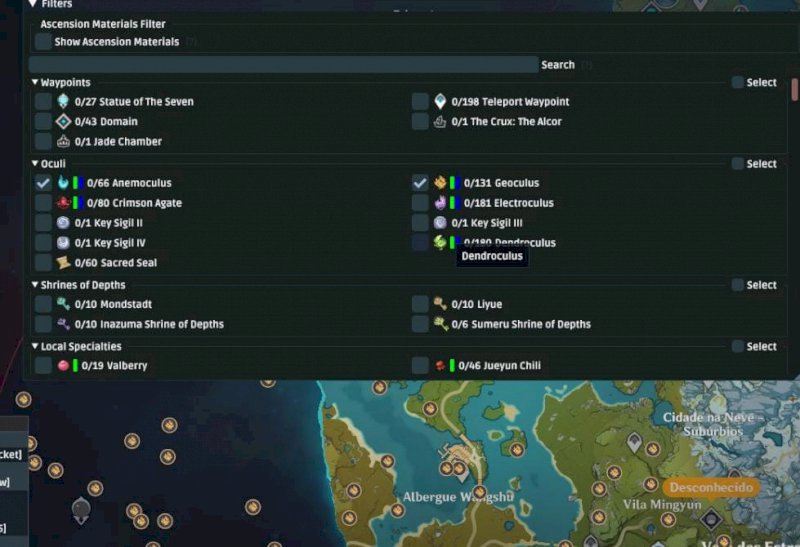Check Select all for Local Specialties
This screenshot has width=800, height=547.
click(737, 347)
